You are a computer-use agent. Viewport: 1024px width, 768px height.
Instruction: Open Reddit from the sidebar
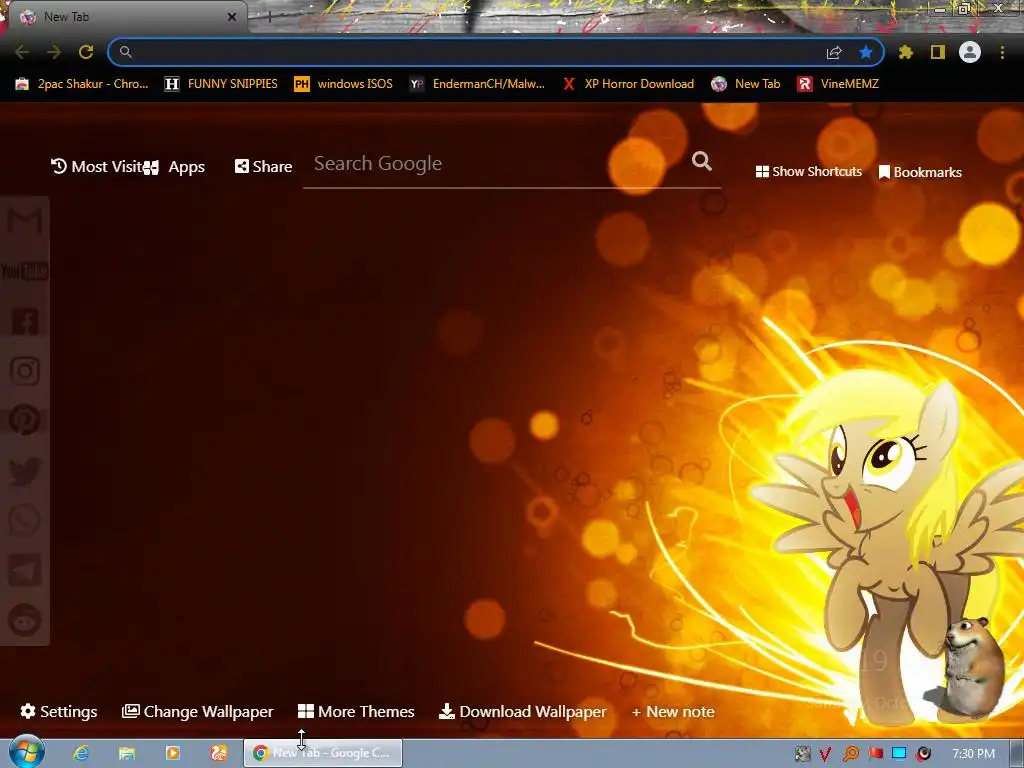point(25,620)
